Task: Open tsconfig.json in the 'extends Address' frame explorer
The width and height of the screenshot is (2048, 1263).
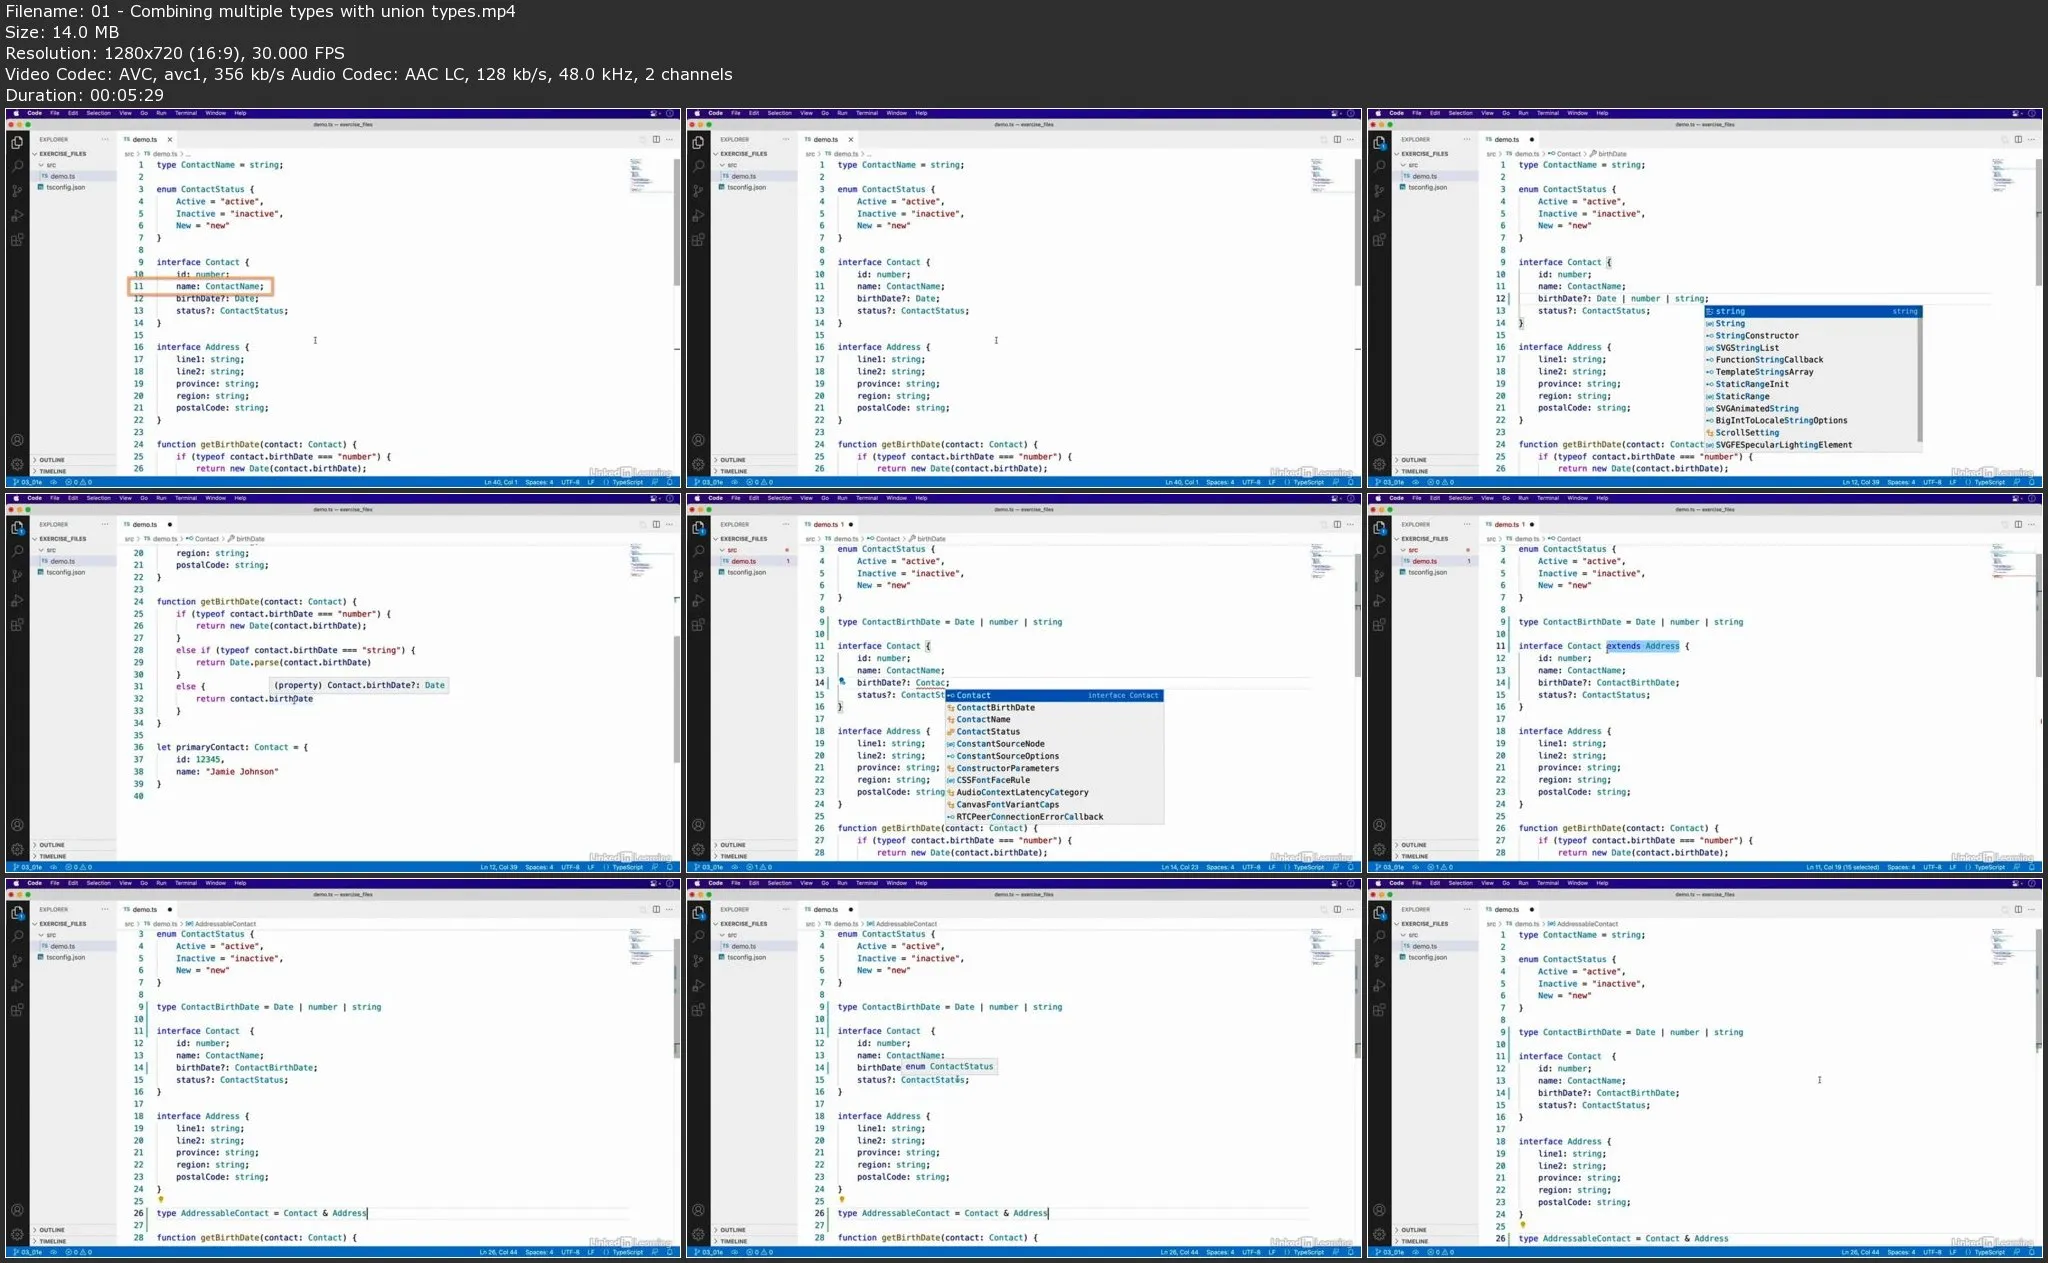Action: (x=1428, y=572)
